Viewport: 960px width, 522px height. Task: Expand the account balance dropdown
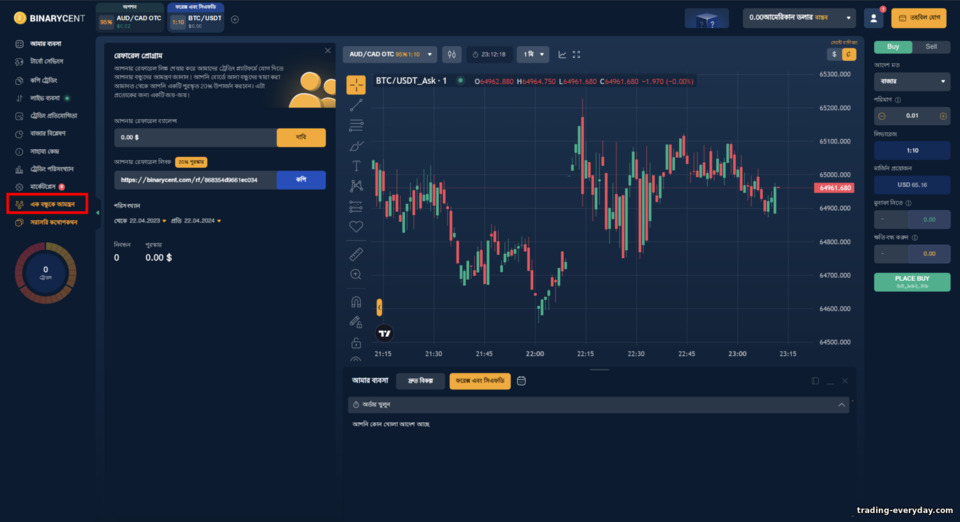[x=799, y=18]
